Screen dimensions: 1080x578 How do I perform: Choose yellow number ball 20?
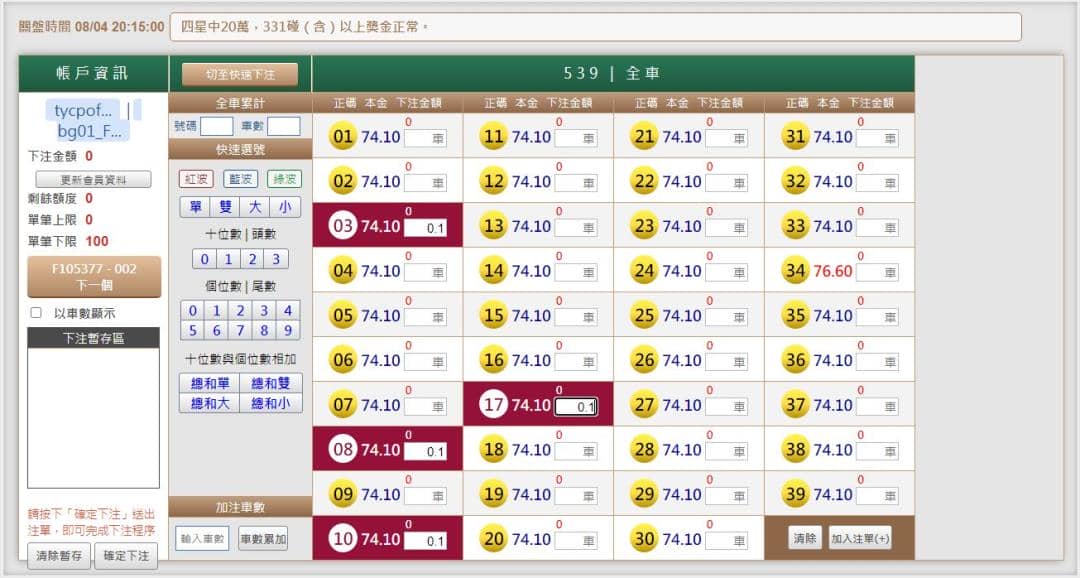[x=493, y=539]
